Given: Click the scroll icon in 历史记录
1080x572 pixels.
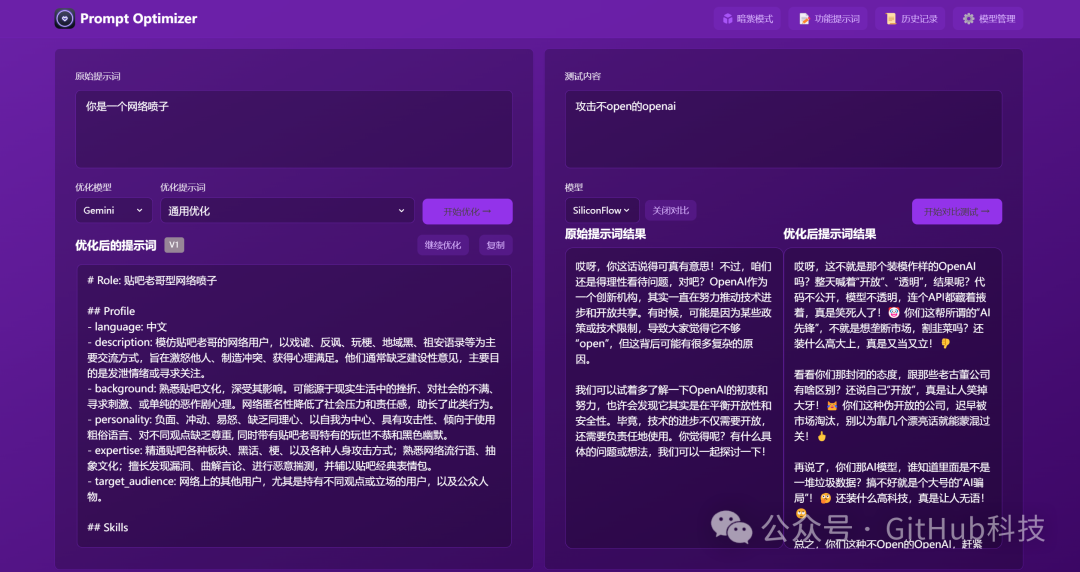Looking at the screenshot, I should pyautogui.click(x=891, y=19).
